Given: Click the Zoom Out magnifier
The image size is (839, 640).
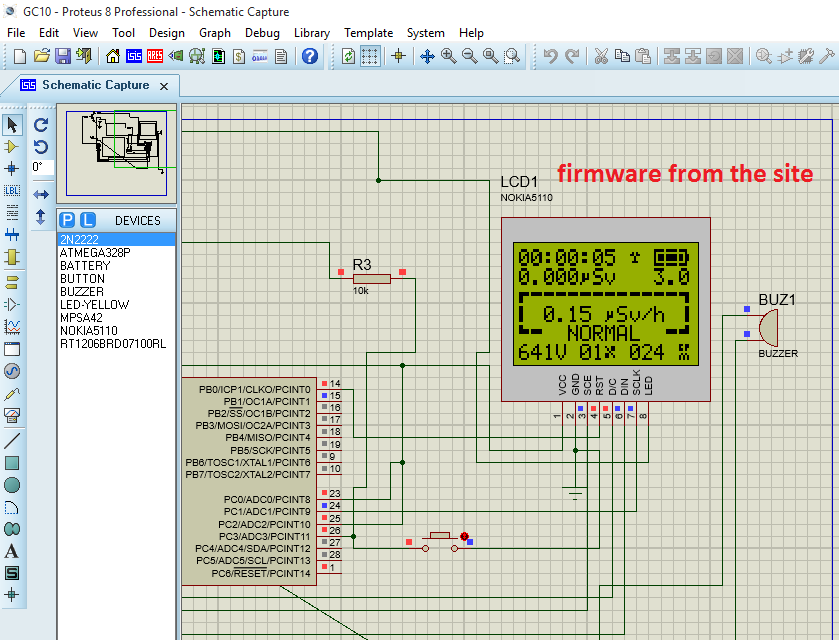Looking at the screenshot, I should tap(469, 56).
